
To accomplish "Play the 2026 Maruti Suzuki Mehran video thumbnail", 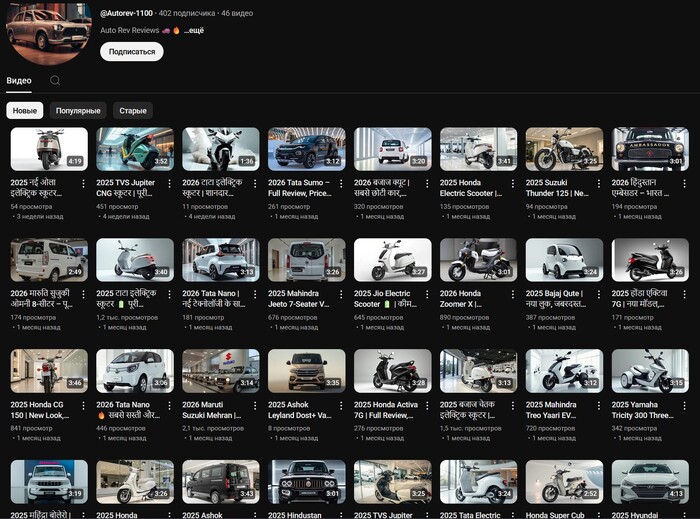I will [x=221, y=370].
